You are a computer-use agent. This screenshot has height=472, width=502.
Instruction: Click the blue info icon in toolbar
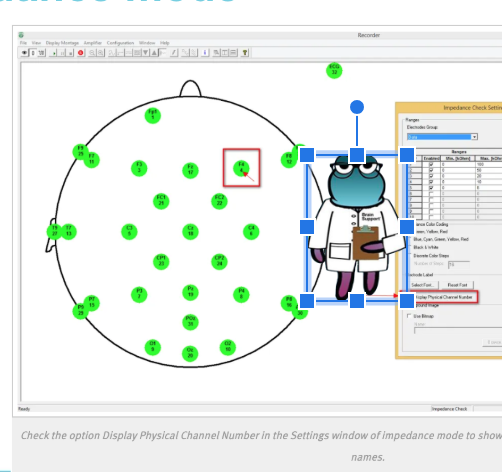coord(205,53)
